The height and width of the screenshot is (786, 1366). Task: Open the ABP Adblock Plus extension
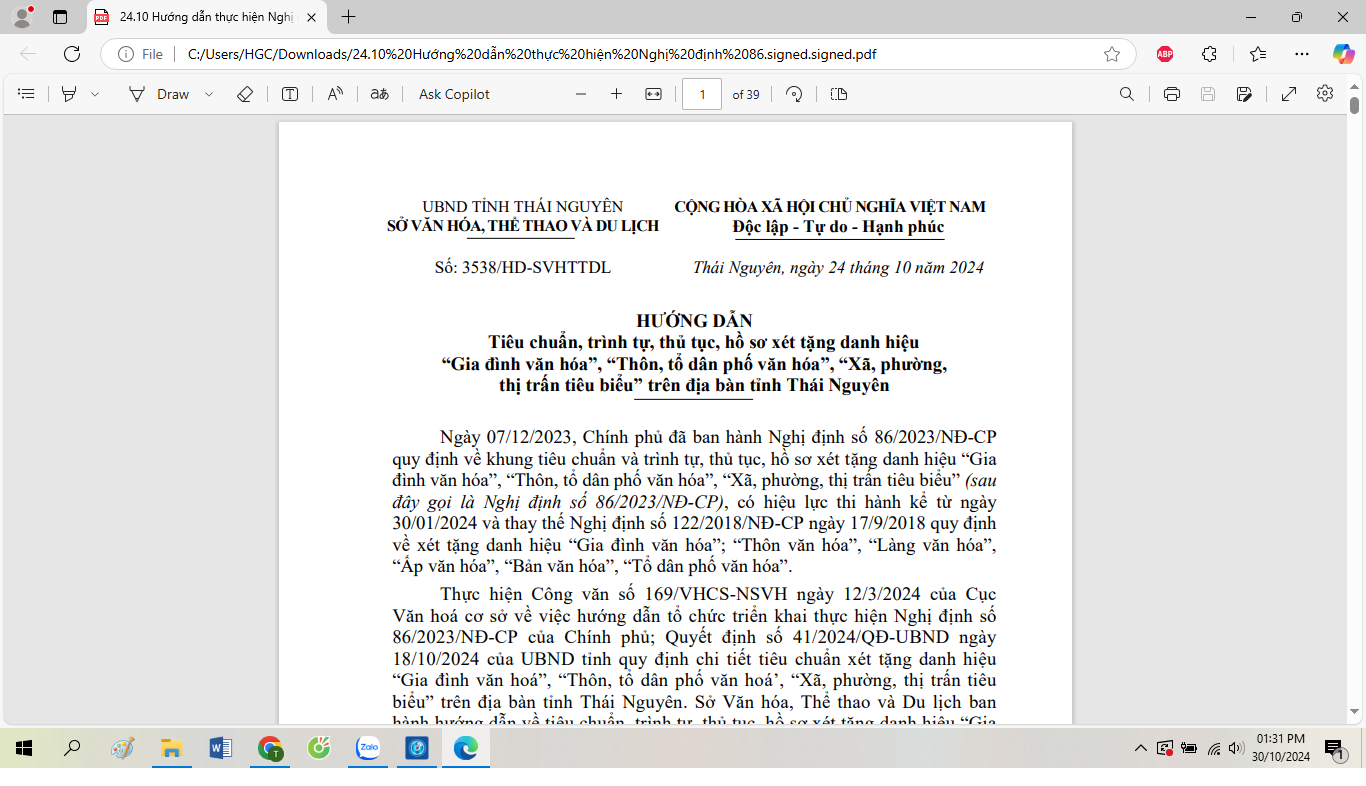coord(1165,54)
